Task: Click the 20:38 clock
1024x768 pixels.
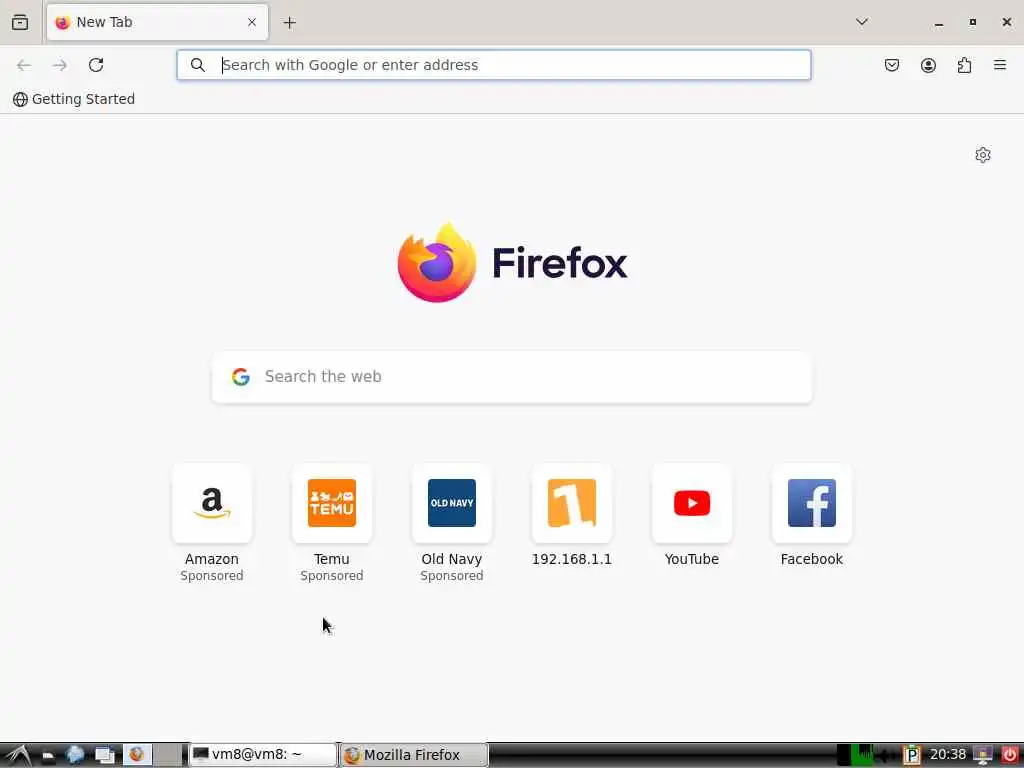Action: [948, 755]
